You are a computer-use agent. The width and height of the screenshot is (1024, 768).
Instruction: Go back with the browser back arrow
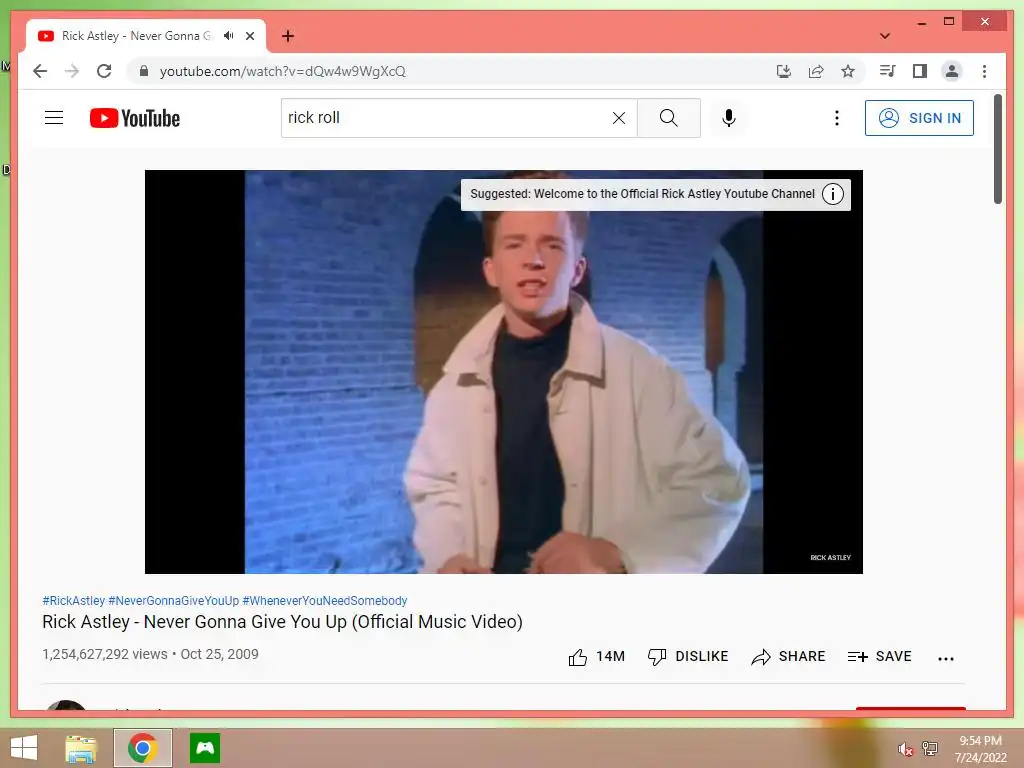40,71
